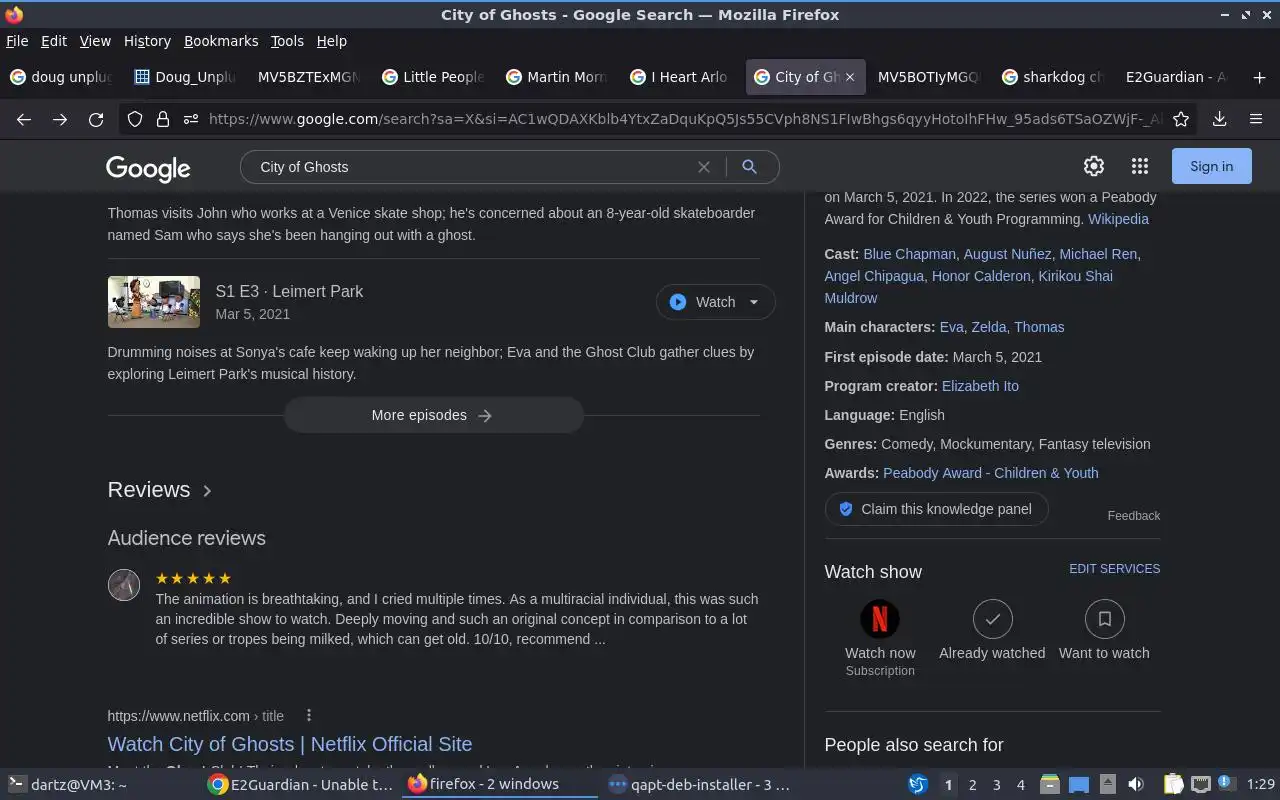Open more options dots for Netflix result
The width and height of the screenshot is (1280, 800).
[309, 715]
